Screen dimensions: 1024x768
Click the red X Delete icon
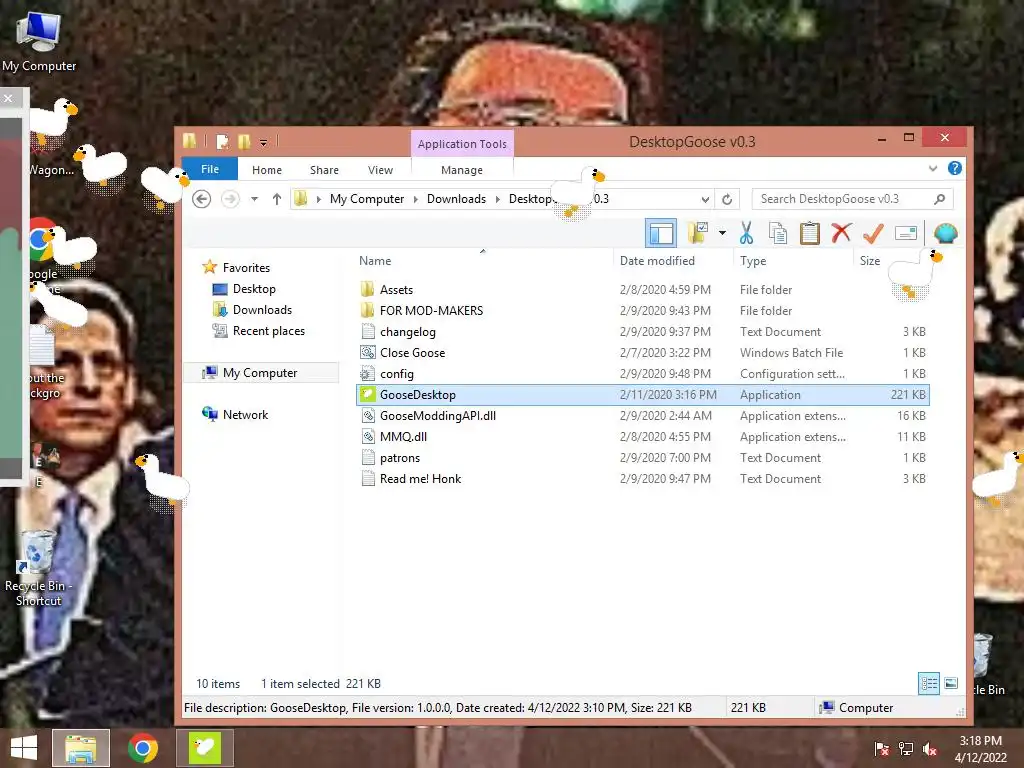click(841, 232)
